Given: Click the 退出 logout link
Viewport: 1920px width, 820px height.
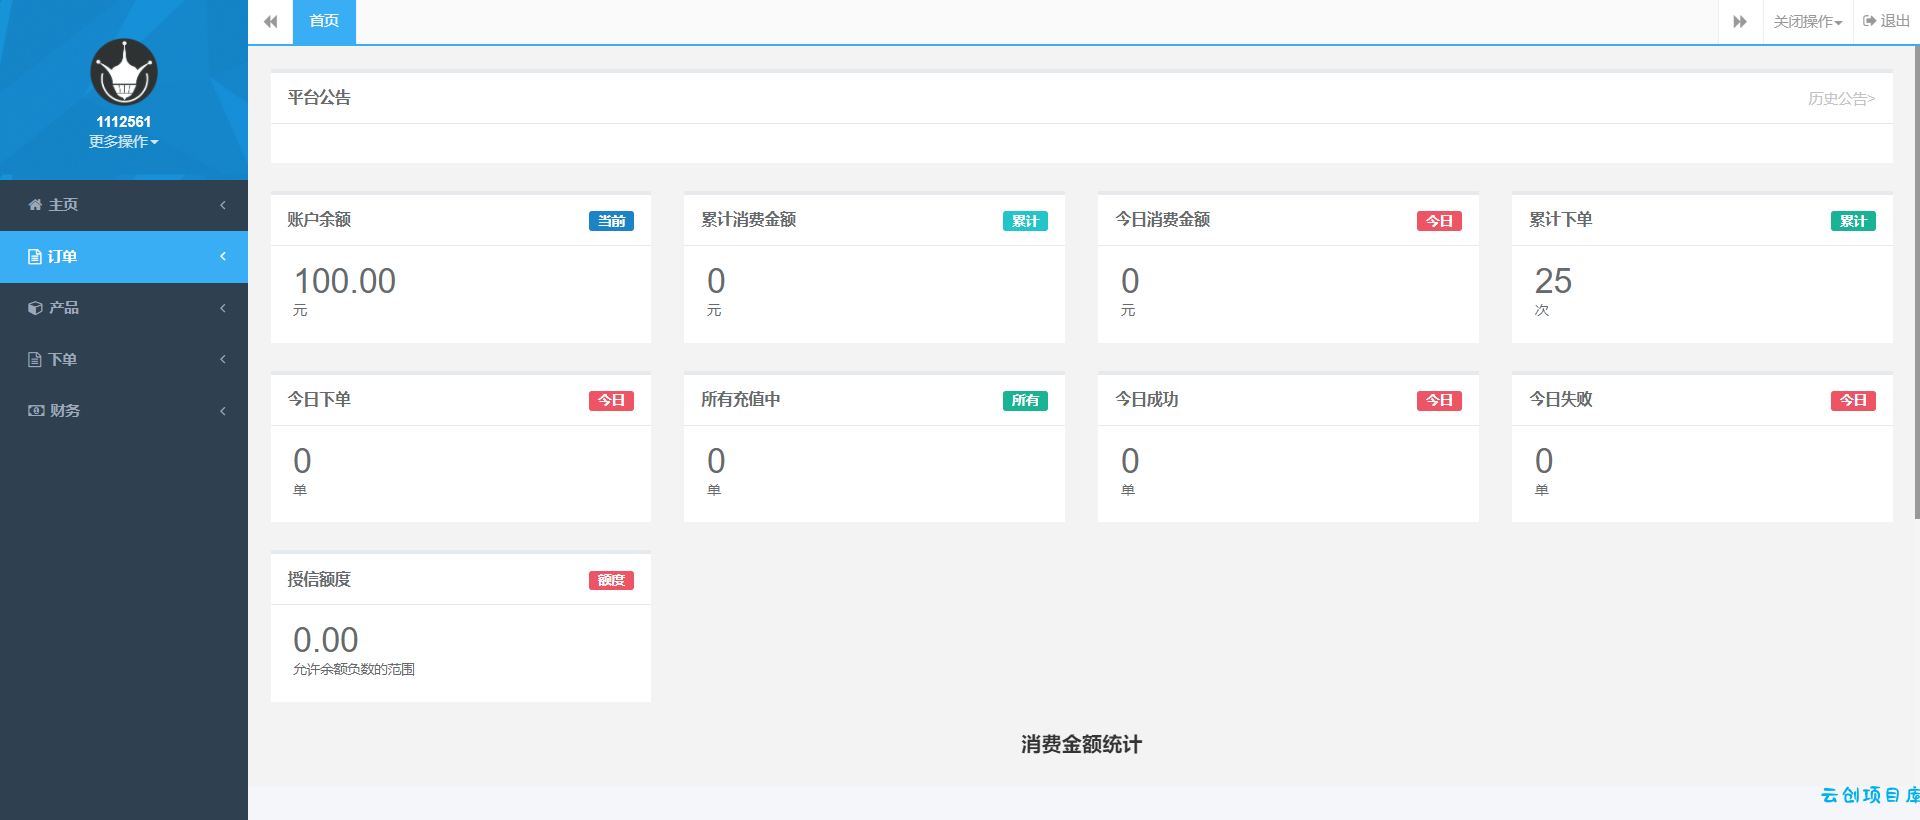Looking at the screenshot, I should (x=1887, y=21).
